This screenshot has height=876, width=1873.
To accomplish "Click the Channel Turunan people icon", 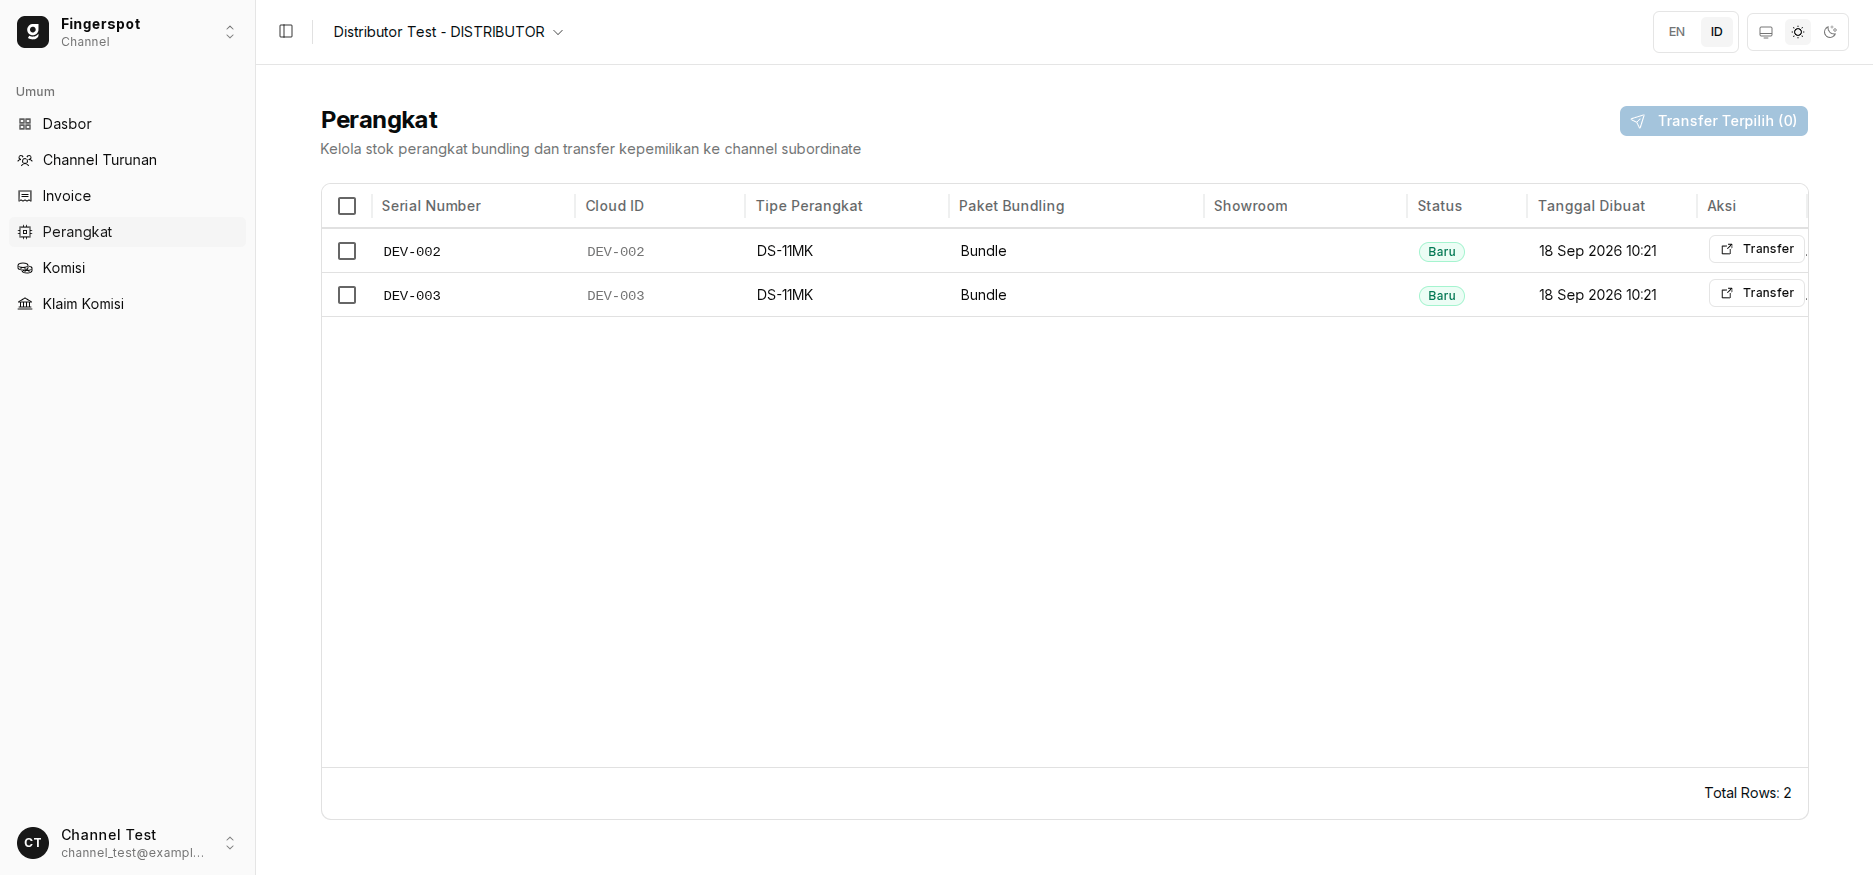I will pos(25,160).
